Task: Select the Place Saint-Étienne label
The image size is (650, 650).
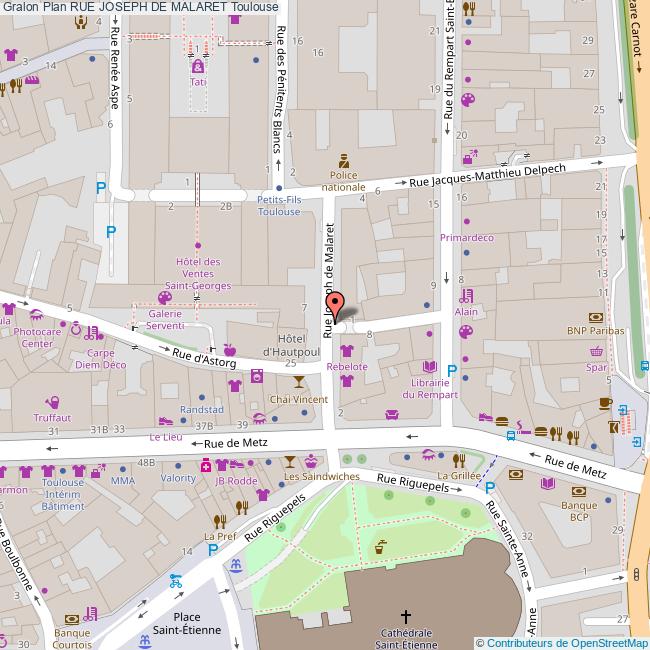Action: click(x=187, y=624)
